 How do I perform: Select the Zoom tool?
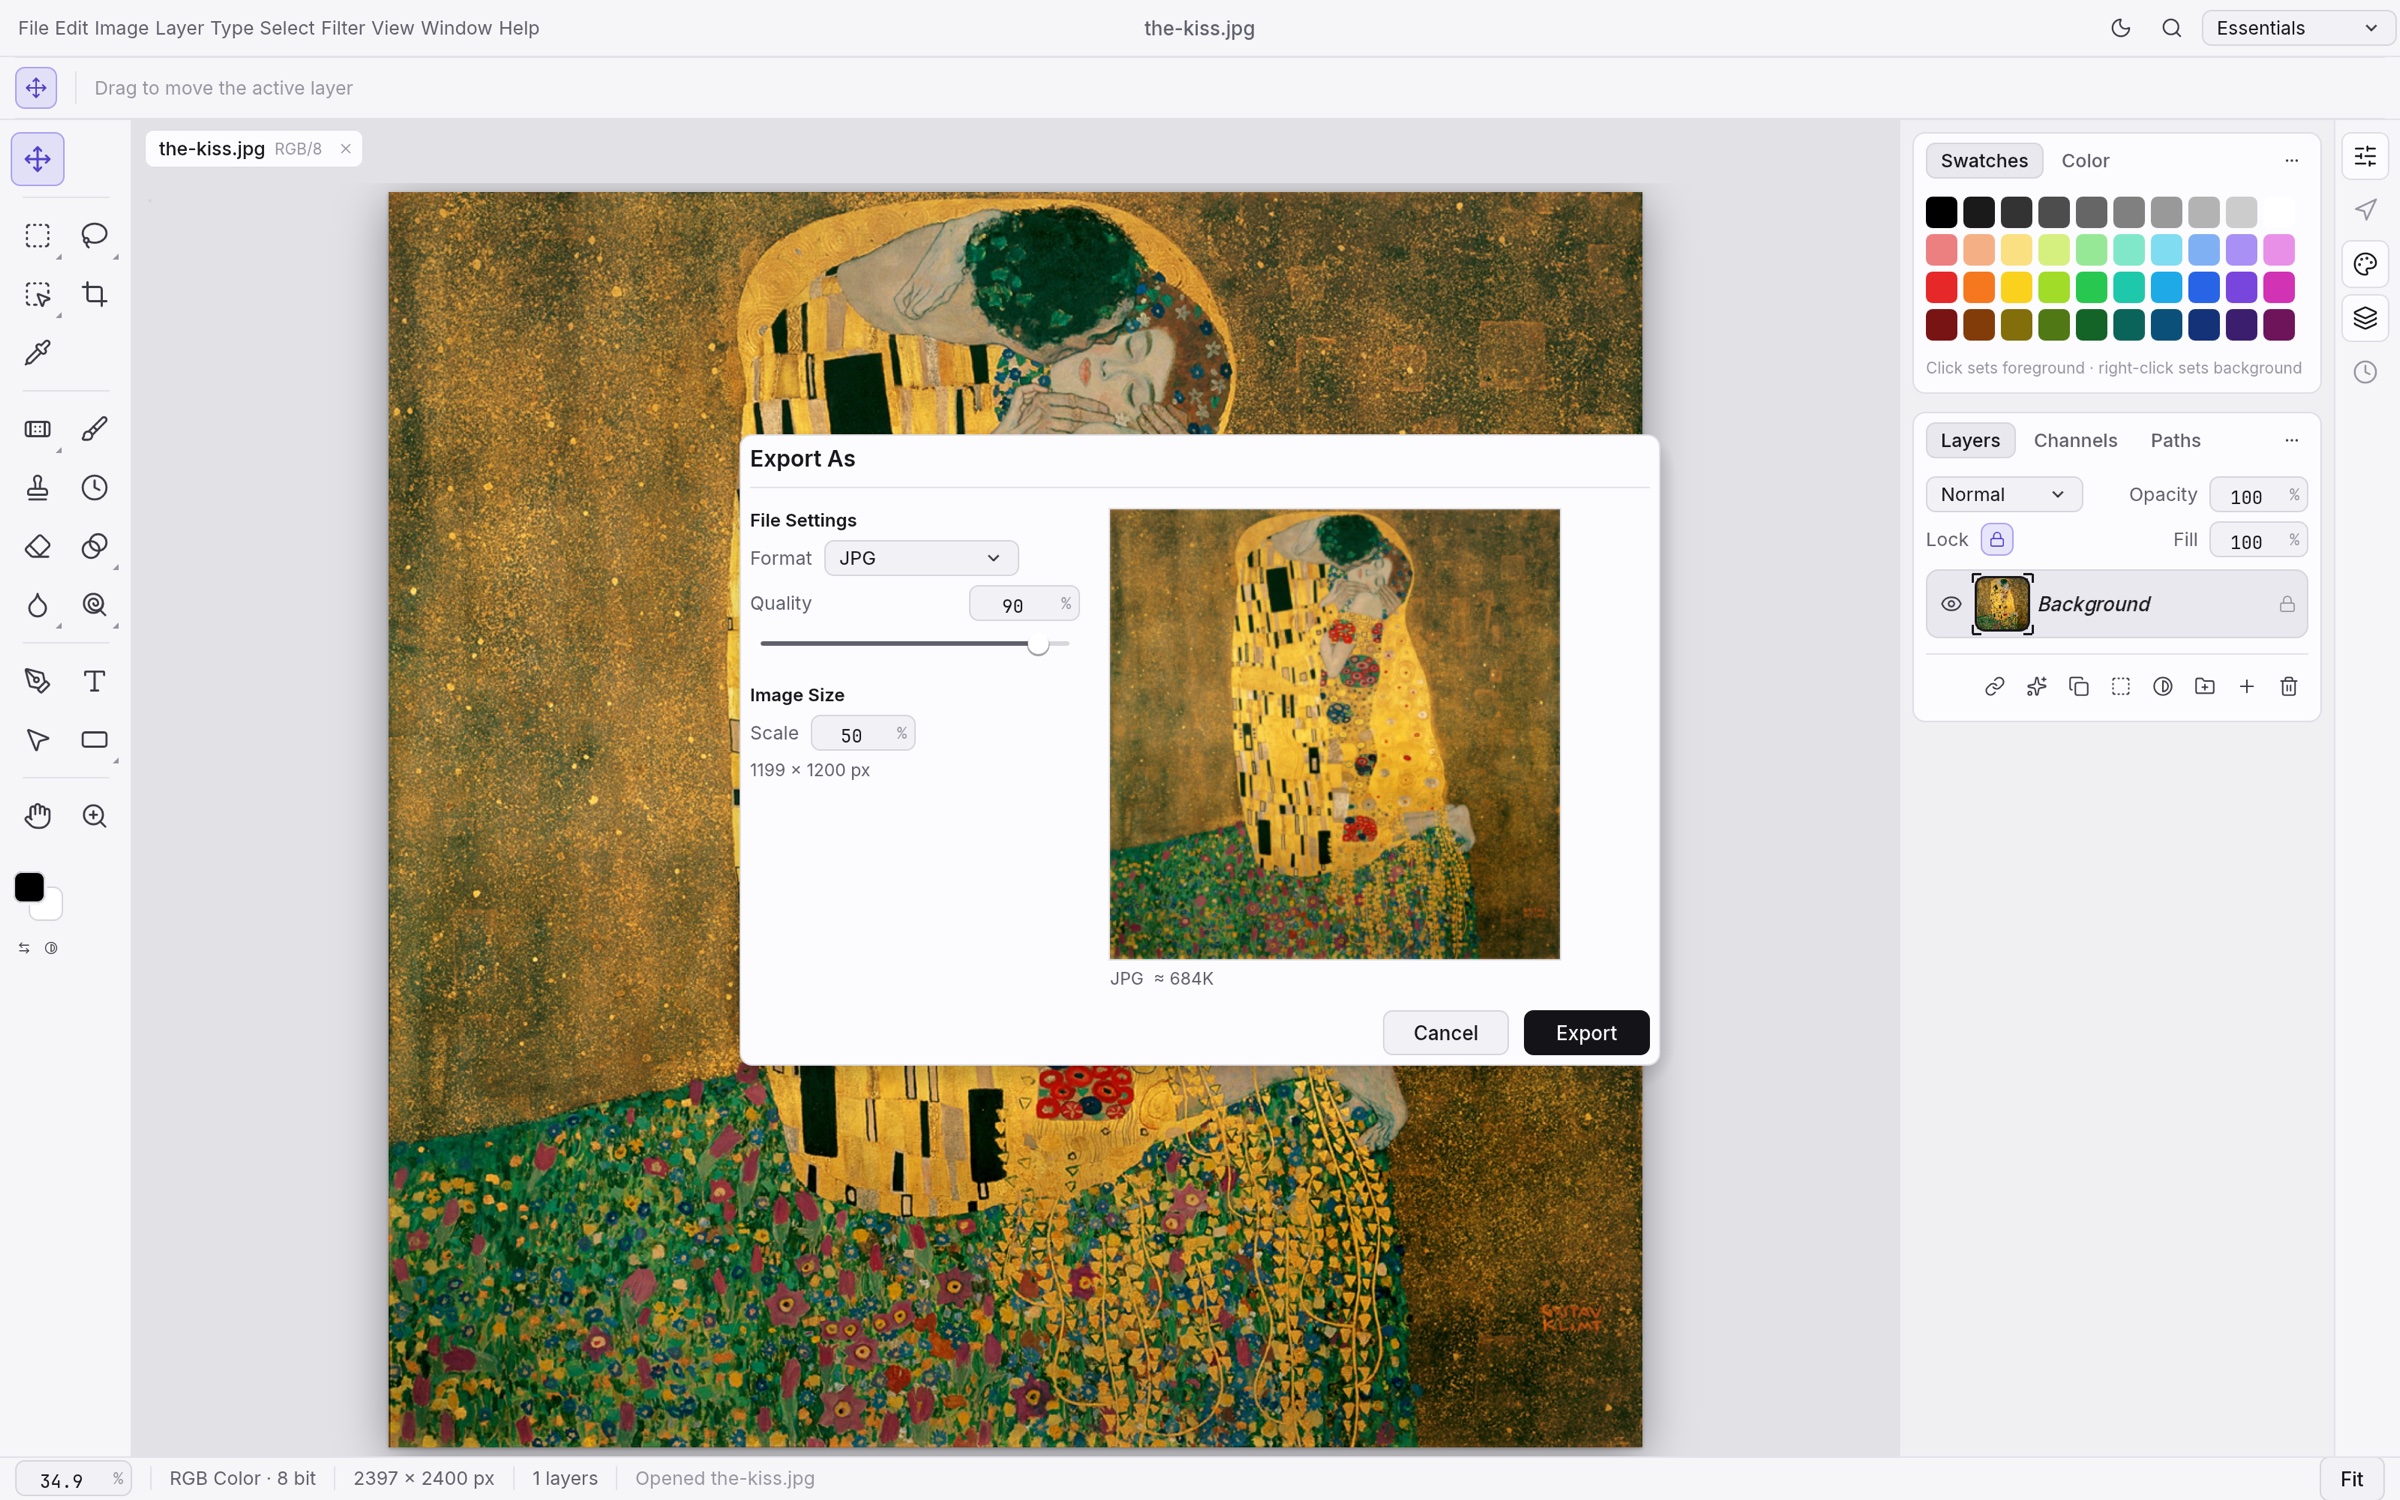[x=94, y=816]
